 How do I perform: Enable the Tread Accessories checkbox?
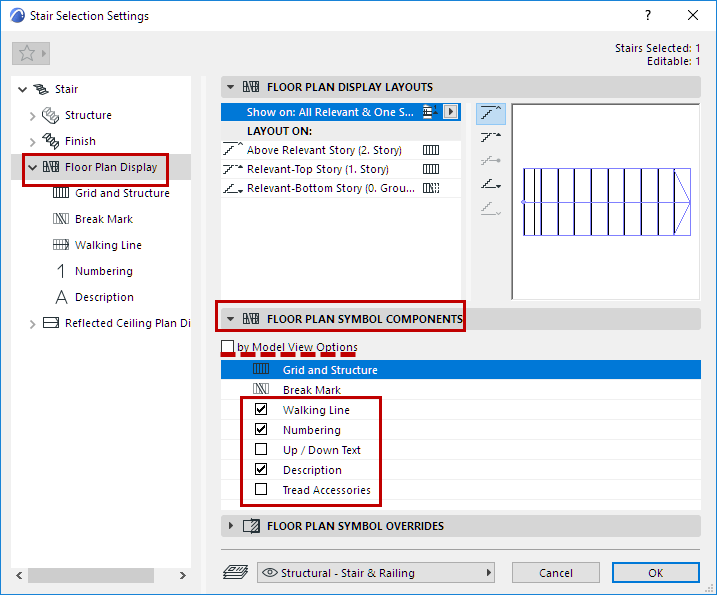tap(261, 489)
